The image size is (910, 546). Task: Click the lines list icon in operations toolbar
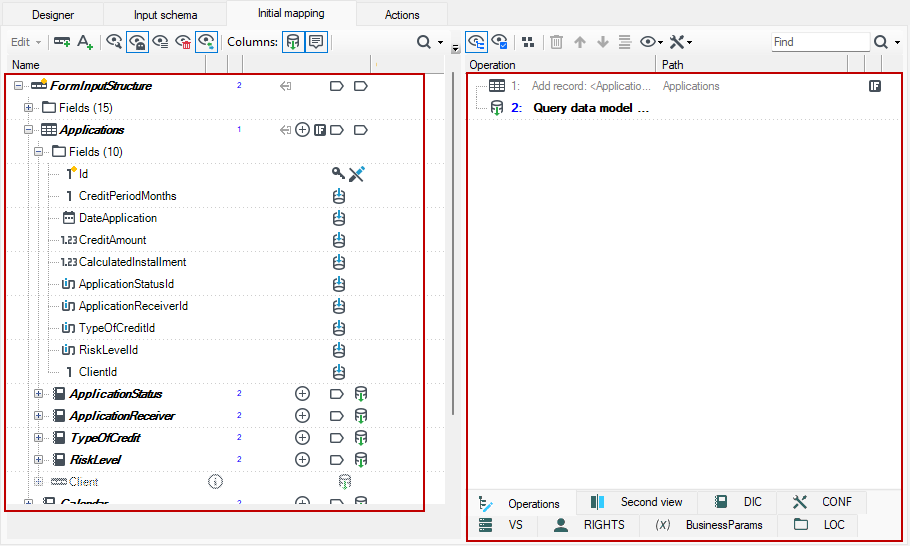coord(625,42)
